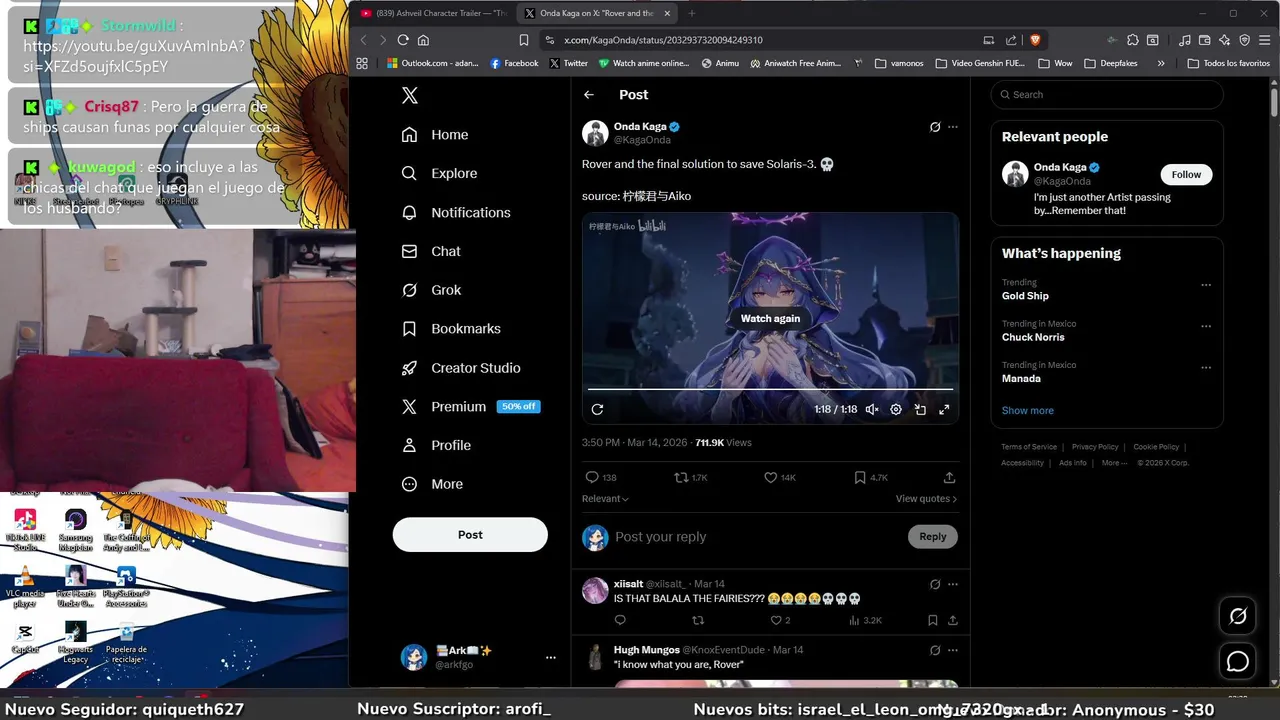
Task: Open the floating messages button
Action: [x=1238, y=661]
